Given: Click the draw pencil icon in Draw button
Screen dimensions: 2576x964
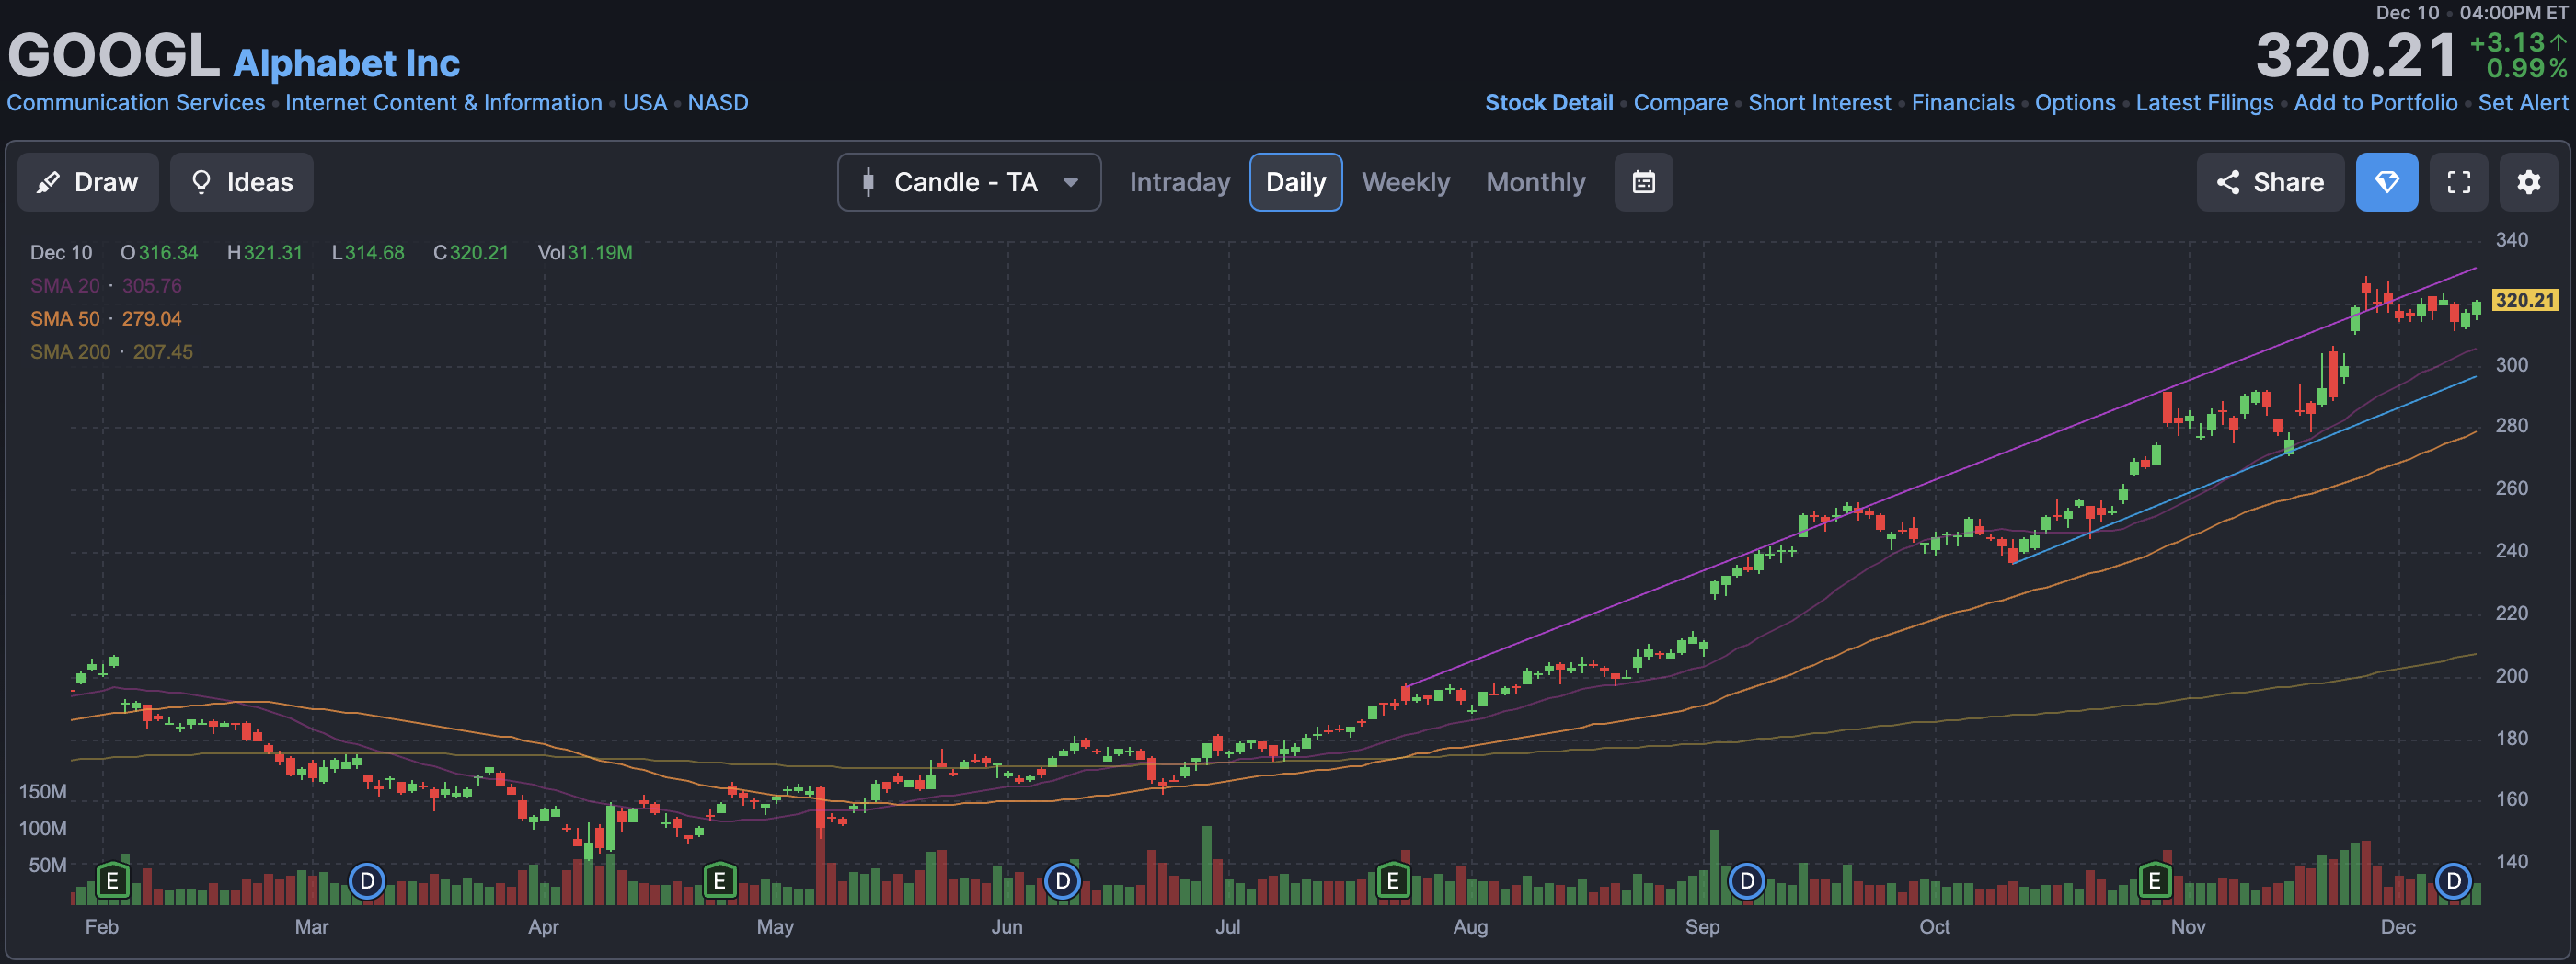Looking at the screenshot, I should pos(47,182).
